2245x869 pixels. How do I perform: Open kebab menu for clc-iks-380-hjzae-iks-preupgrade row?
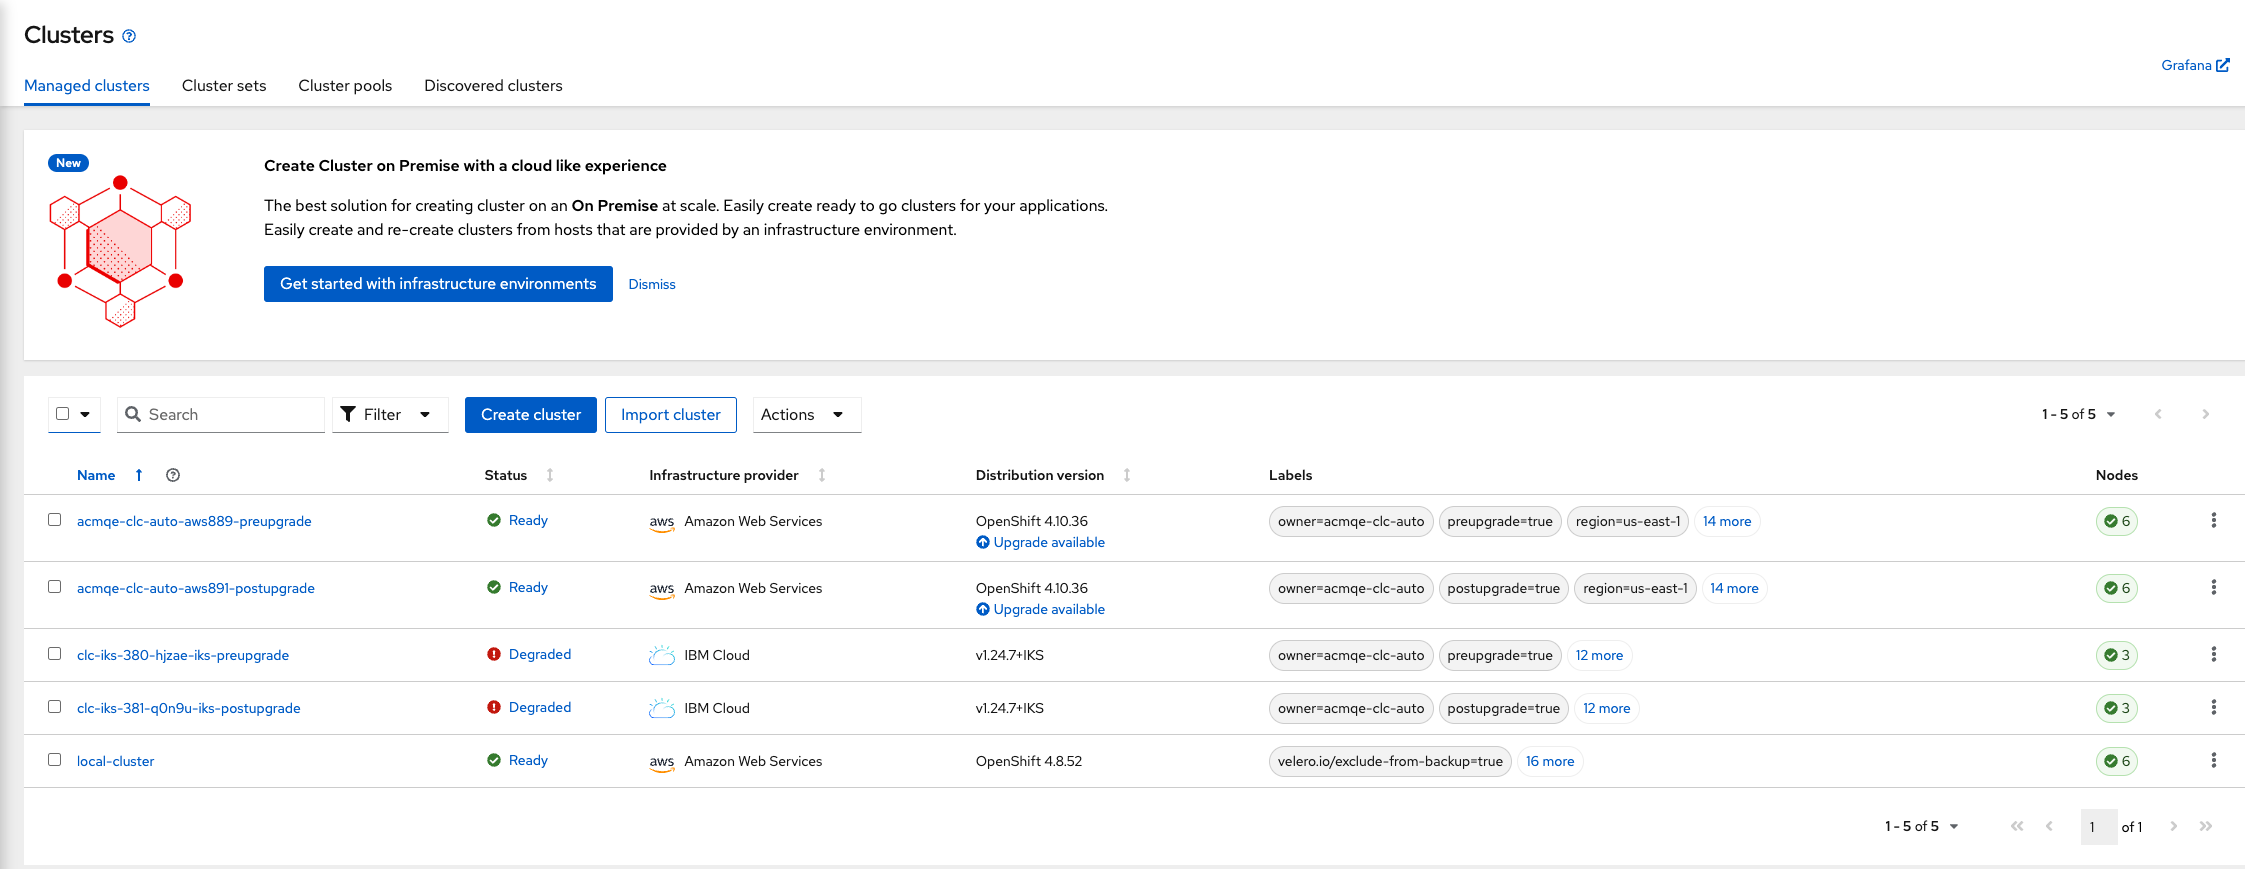click(x=2213, y=654)
